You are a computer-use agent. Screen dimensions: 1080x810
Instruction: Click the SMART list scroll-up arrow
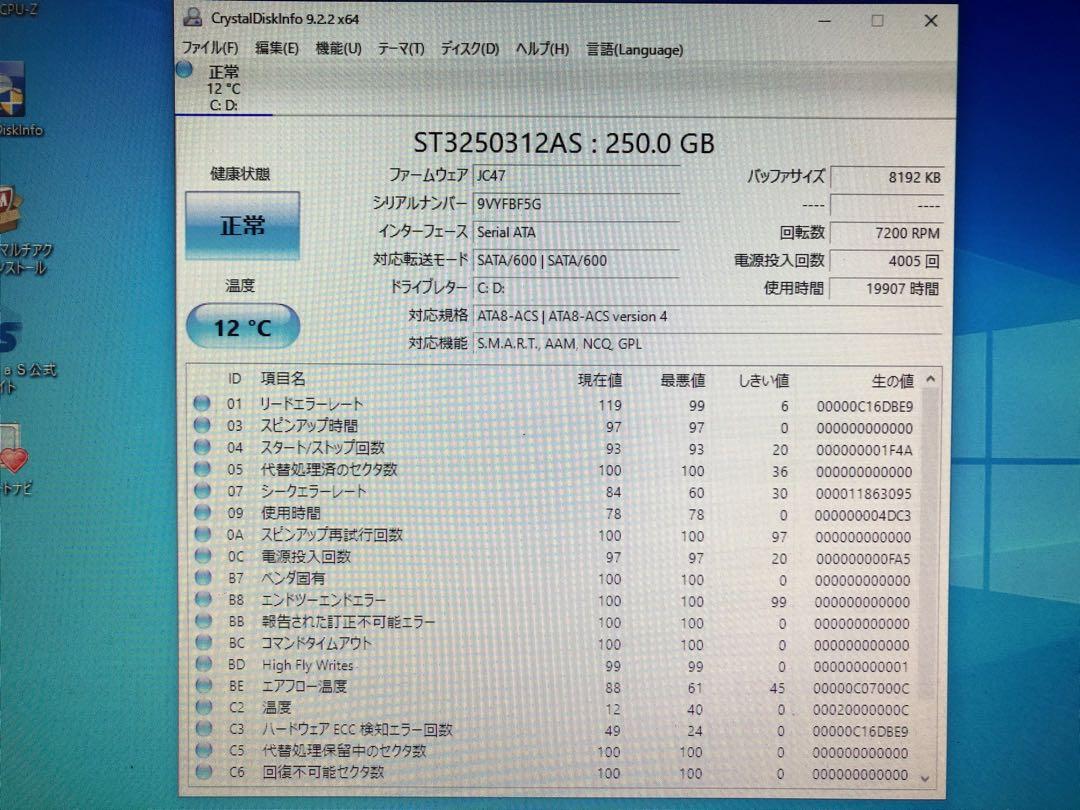pos(931,379)
